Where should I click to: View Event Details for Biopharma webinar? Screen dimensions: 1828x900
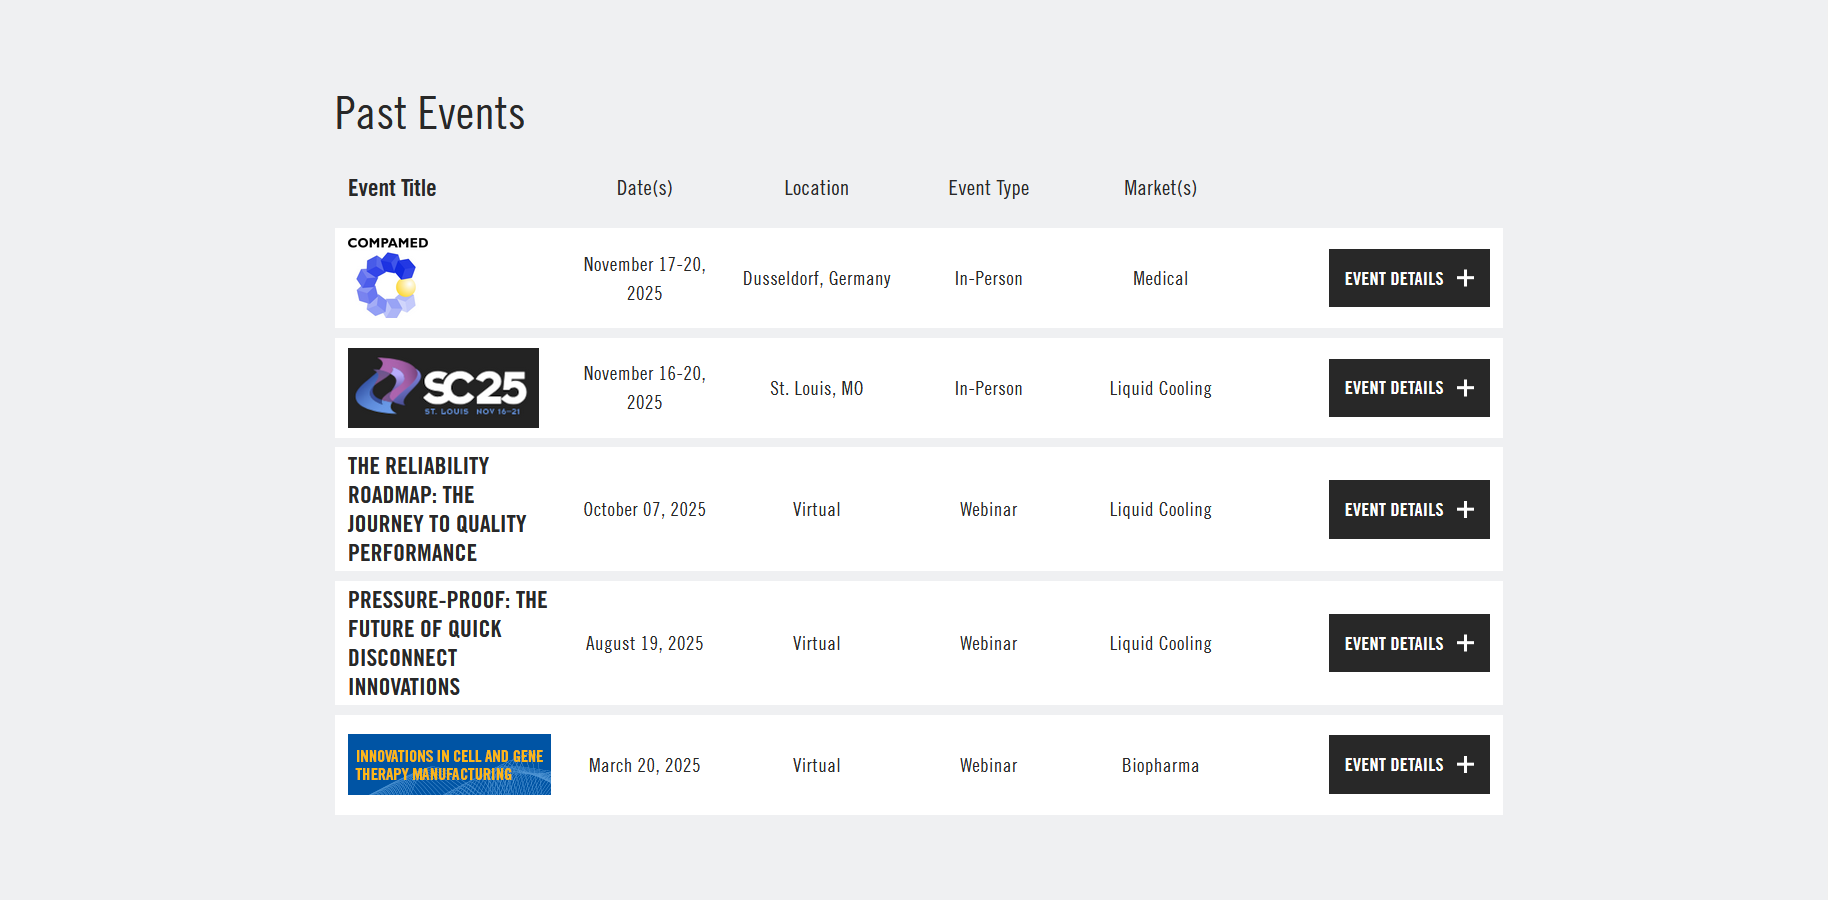pos(1394,765)
